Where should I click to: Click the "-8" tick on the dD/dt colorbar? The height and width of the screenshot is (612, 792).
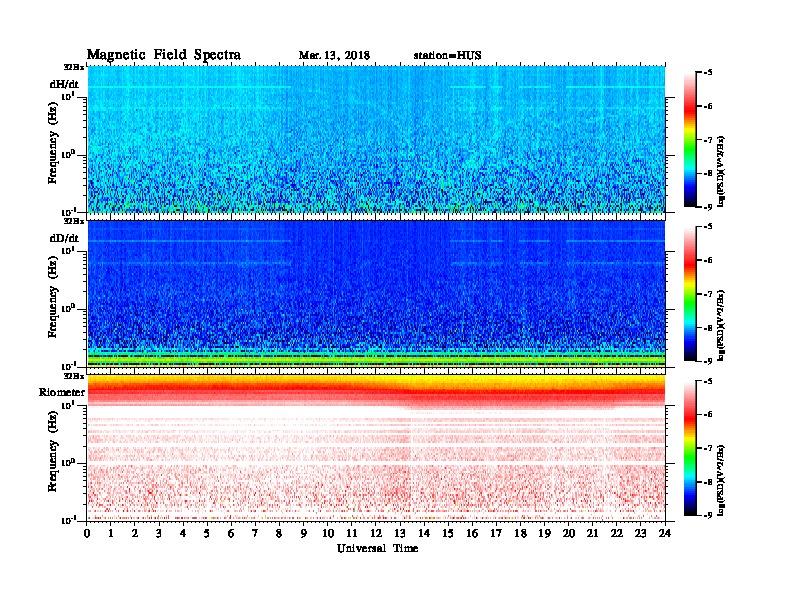[x=708, y=328]
